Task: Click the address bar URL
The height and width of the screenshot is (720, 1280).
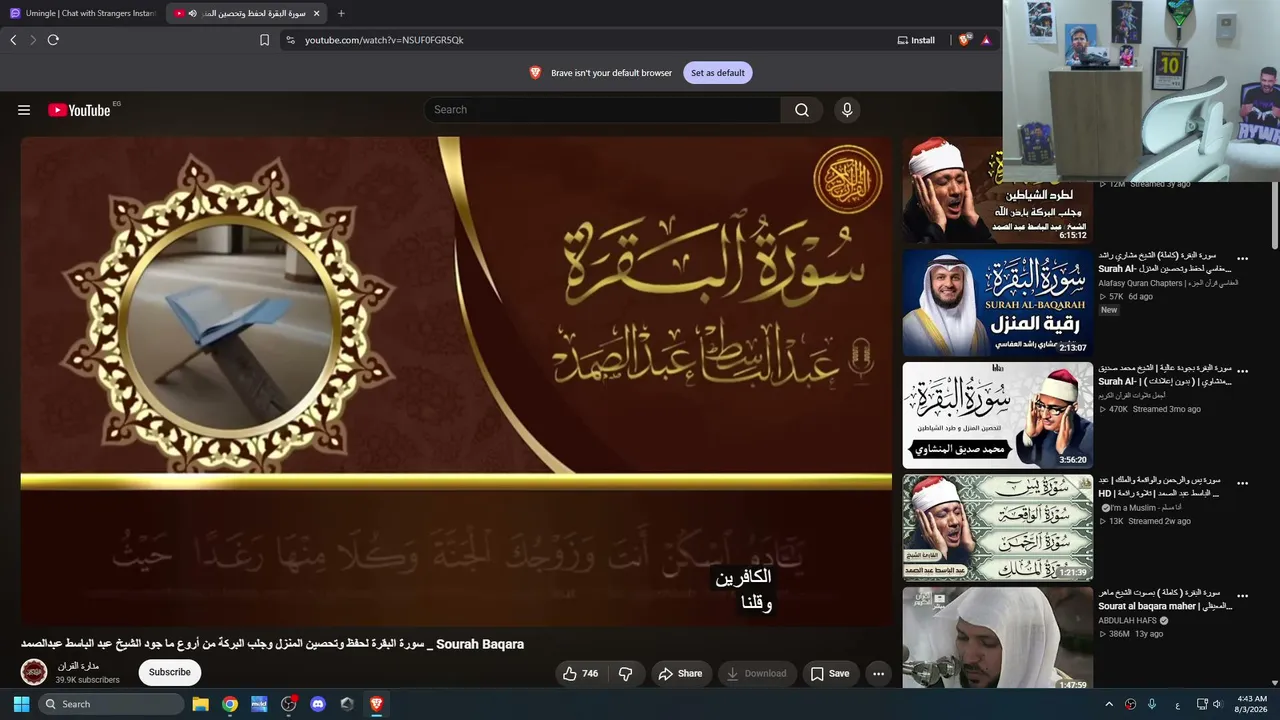Action: click(384, 40)
